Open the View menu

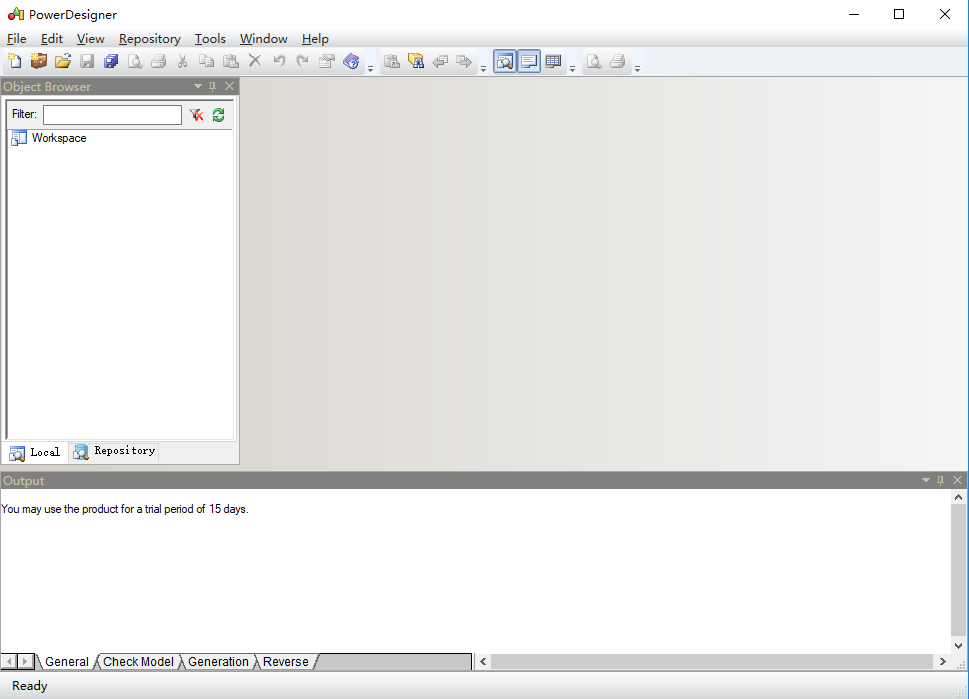click(90, 39)
